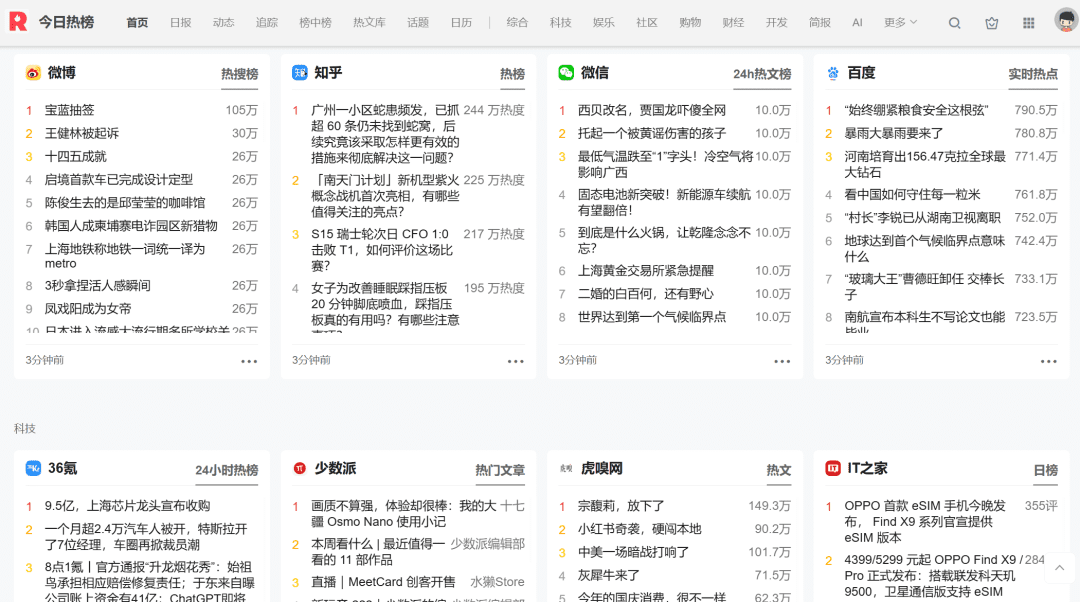Click the user avatar in top-right corner
Viewport: 1080px width, 602px height.
pyautogui.click(x=1065, y=21)
